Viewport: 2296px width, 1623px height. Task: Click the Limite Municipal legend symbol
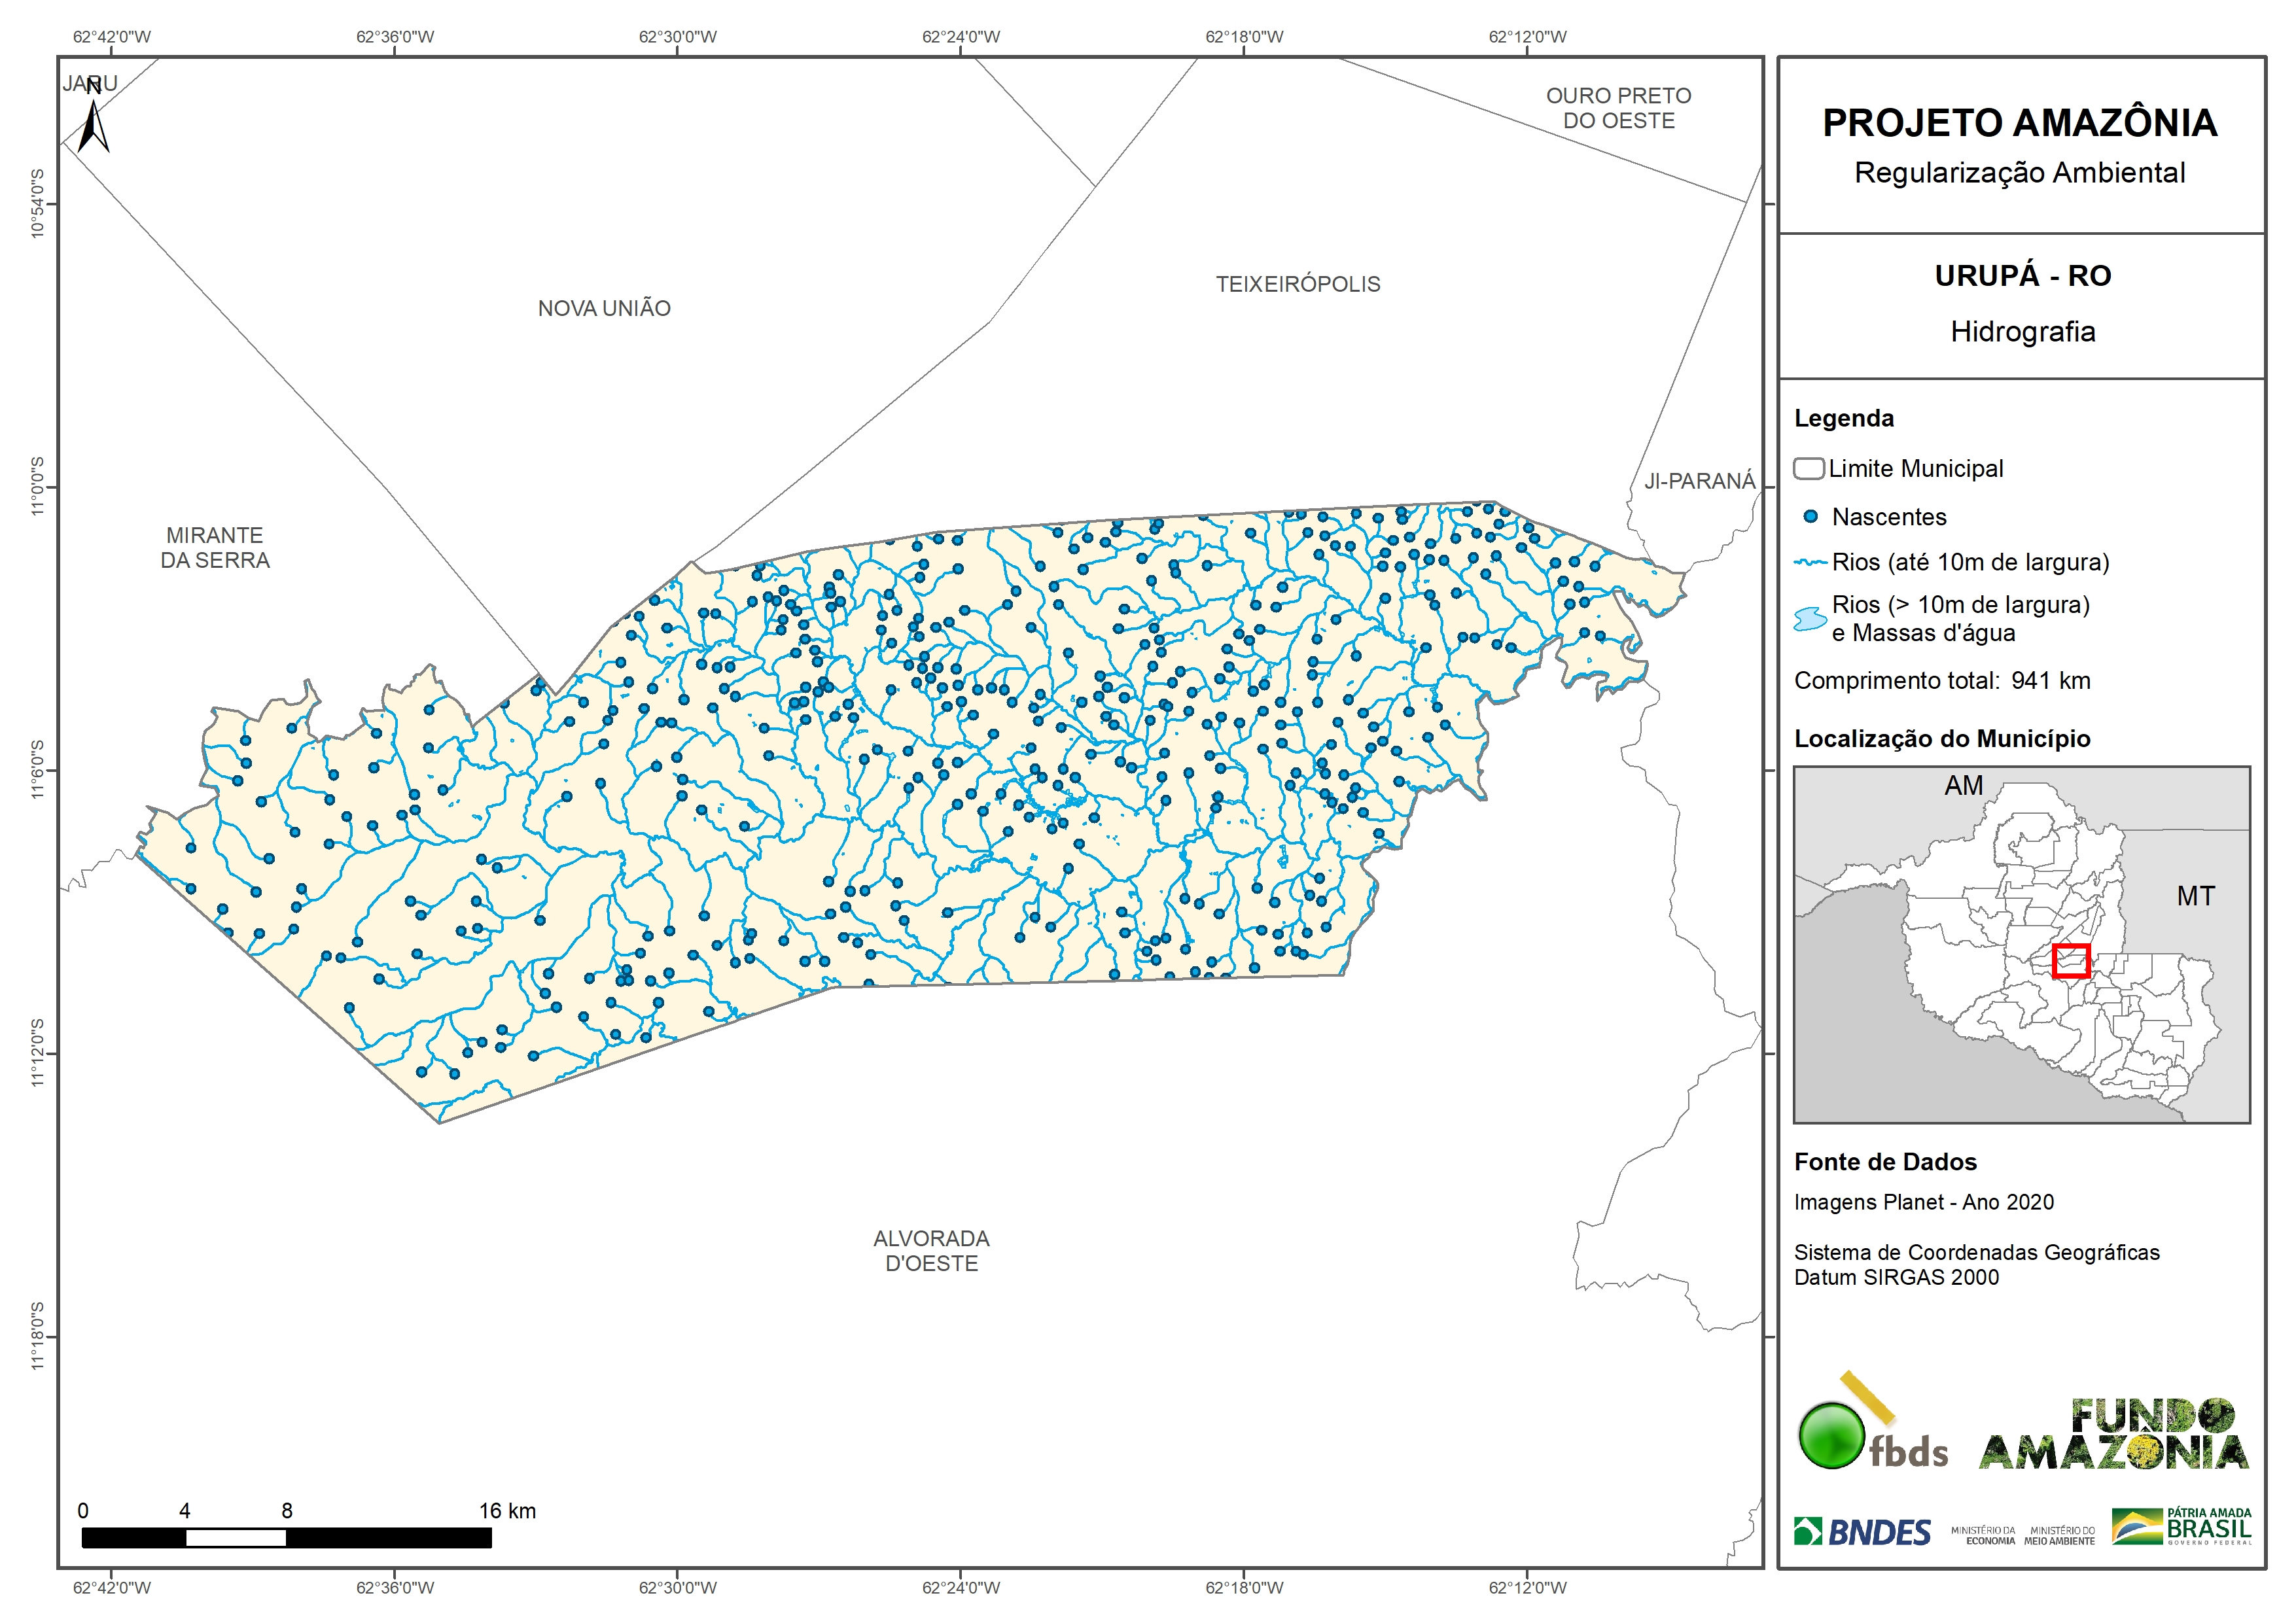pos(1808,468)
